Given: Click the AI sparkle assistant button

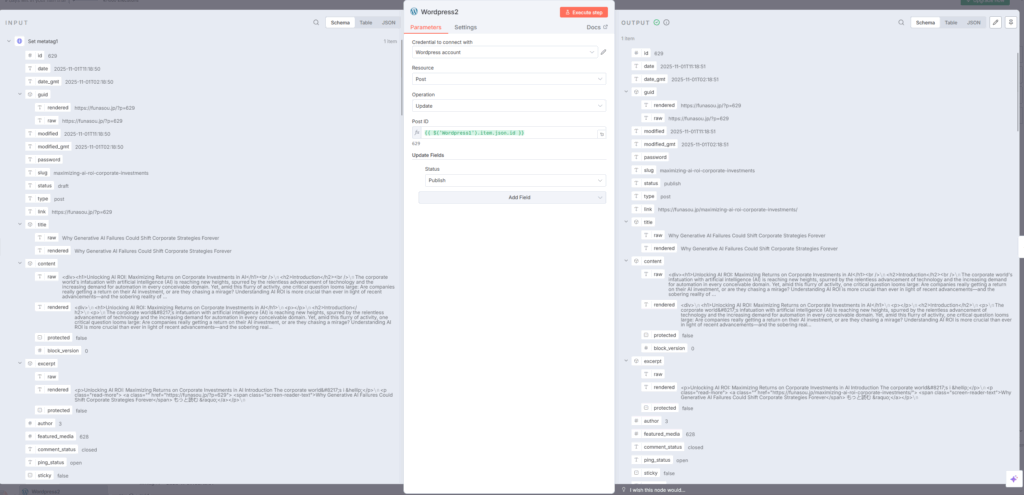Looking at the screenshot, I should pyautogui.click(x=1012, y=478).
